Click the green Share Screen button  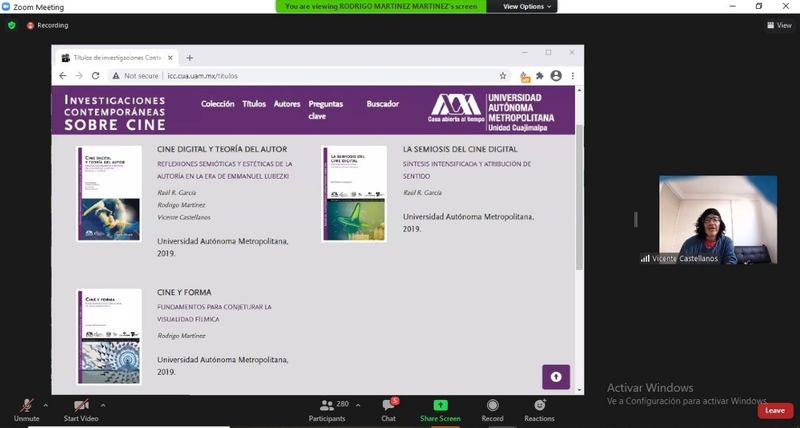pos(440,411)
